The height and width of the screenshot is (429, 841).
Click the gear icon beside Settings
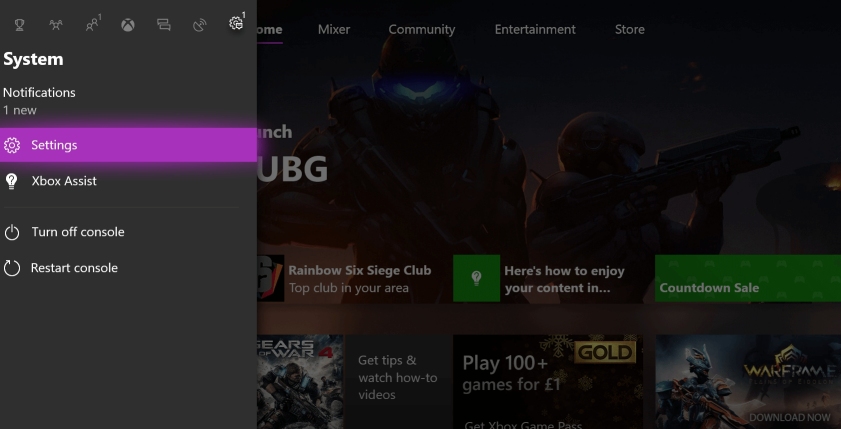(12, 145)
